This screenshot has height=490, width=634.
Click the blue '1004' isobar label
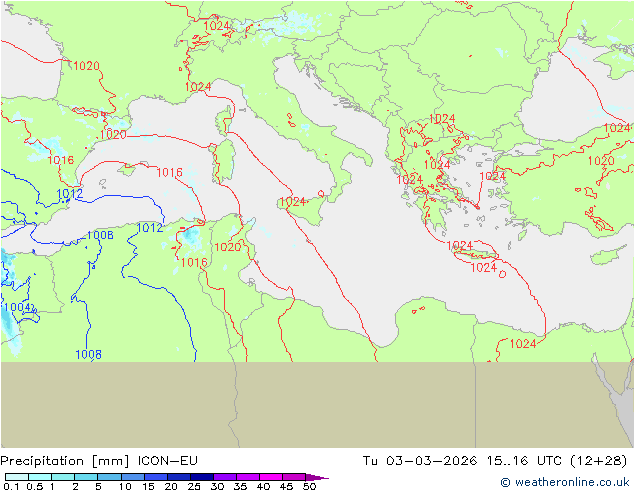[x=18, y=307]
